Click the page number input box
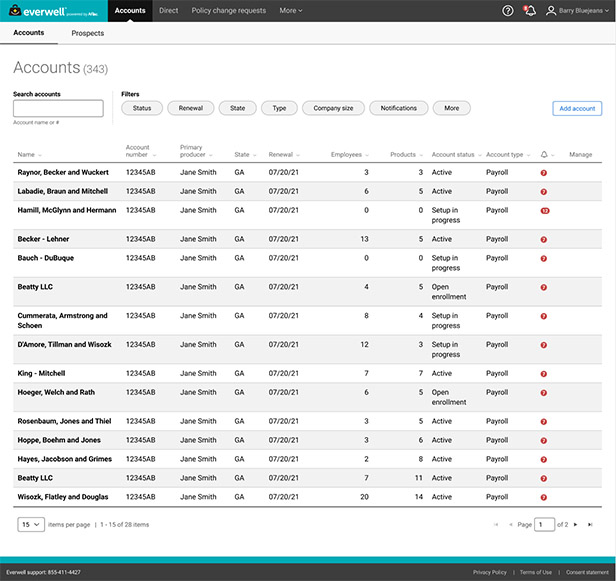Image resolution: width=616 pixels, height=581 pixels. pos(544,524)
